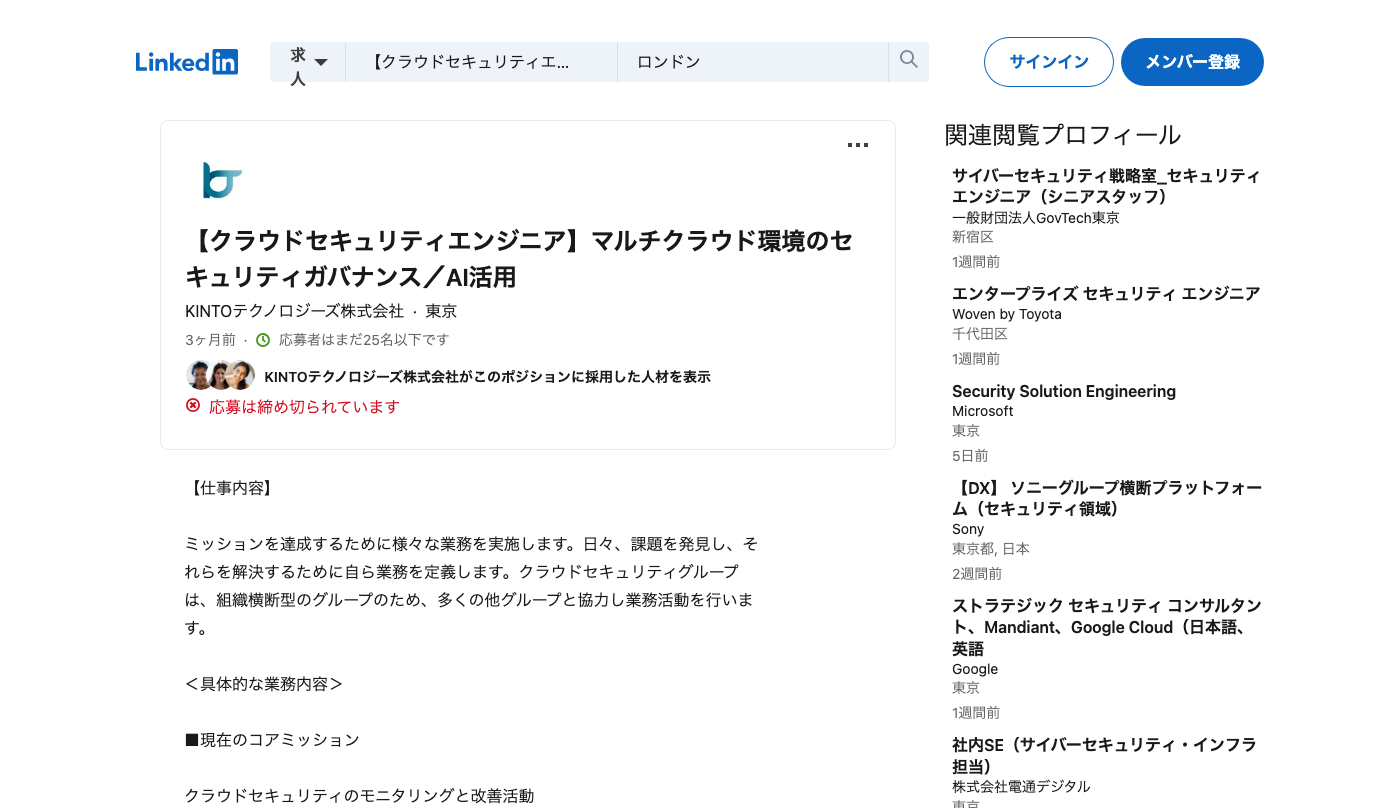Open the サイバーセキュリティ戦略室 job listing
Viewport: 1400px width, 808px height.
pyautogui.click(x=1106, y=186)
